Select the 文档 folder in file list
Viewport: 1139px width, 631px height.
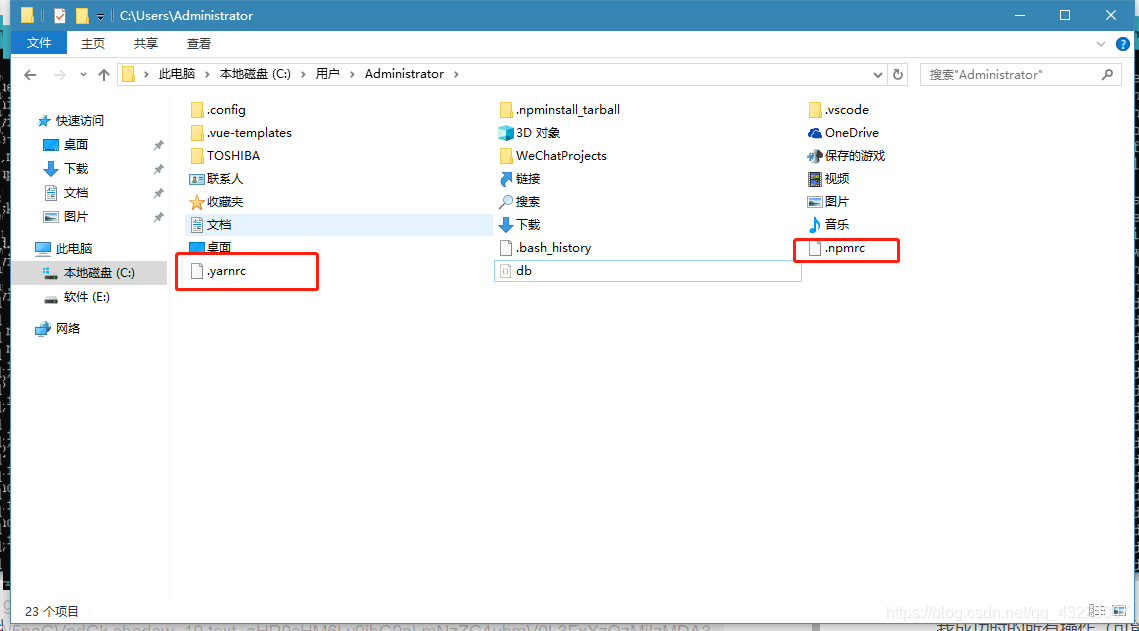pos(339,224)
